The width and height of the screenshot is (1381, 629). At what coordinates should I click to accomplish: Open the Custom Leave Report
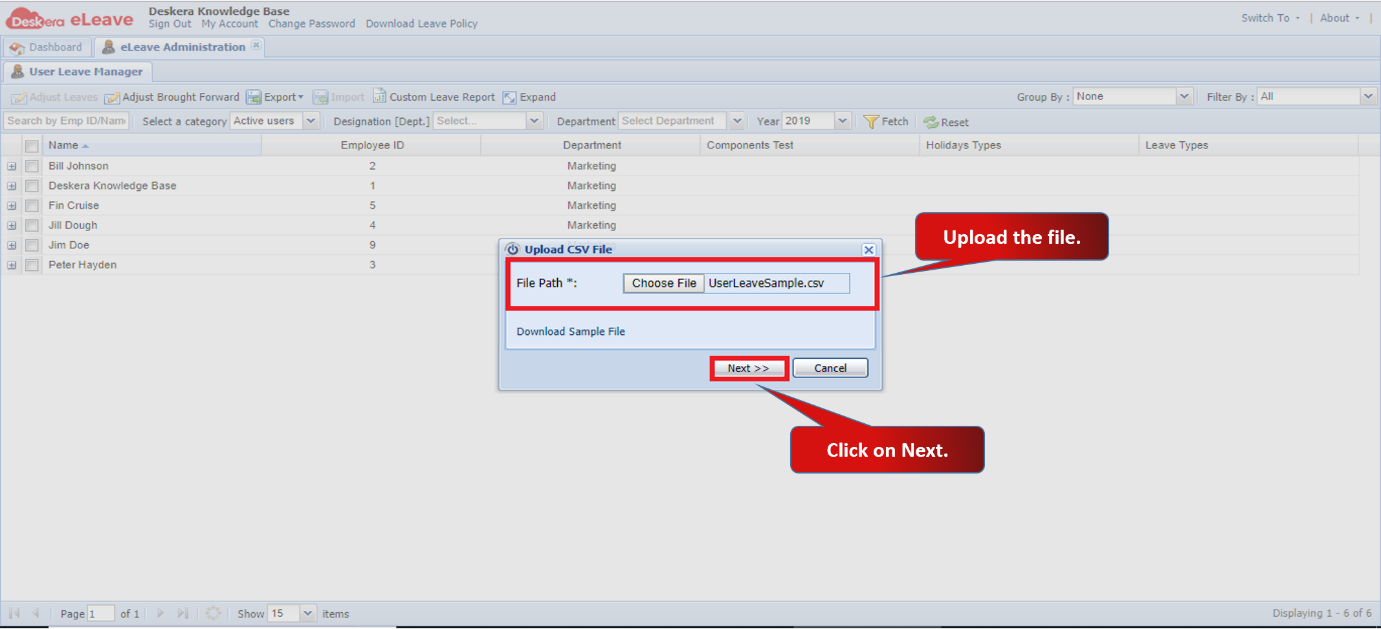click(434, 97)
